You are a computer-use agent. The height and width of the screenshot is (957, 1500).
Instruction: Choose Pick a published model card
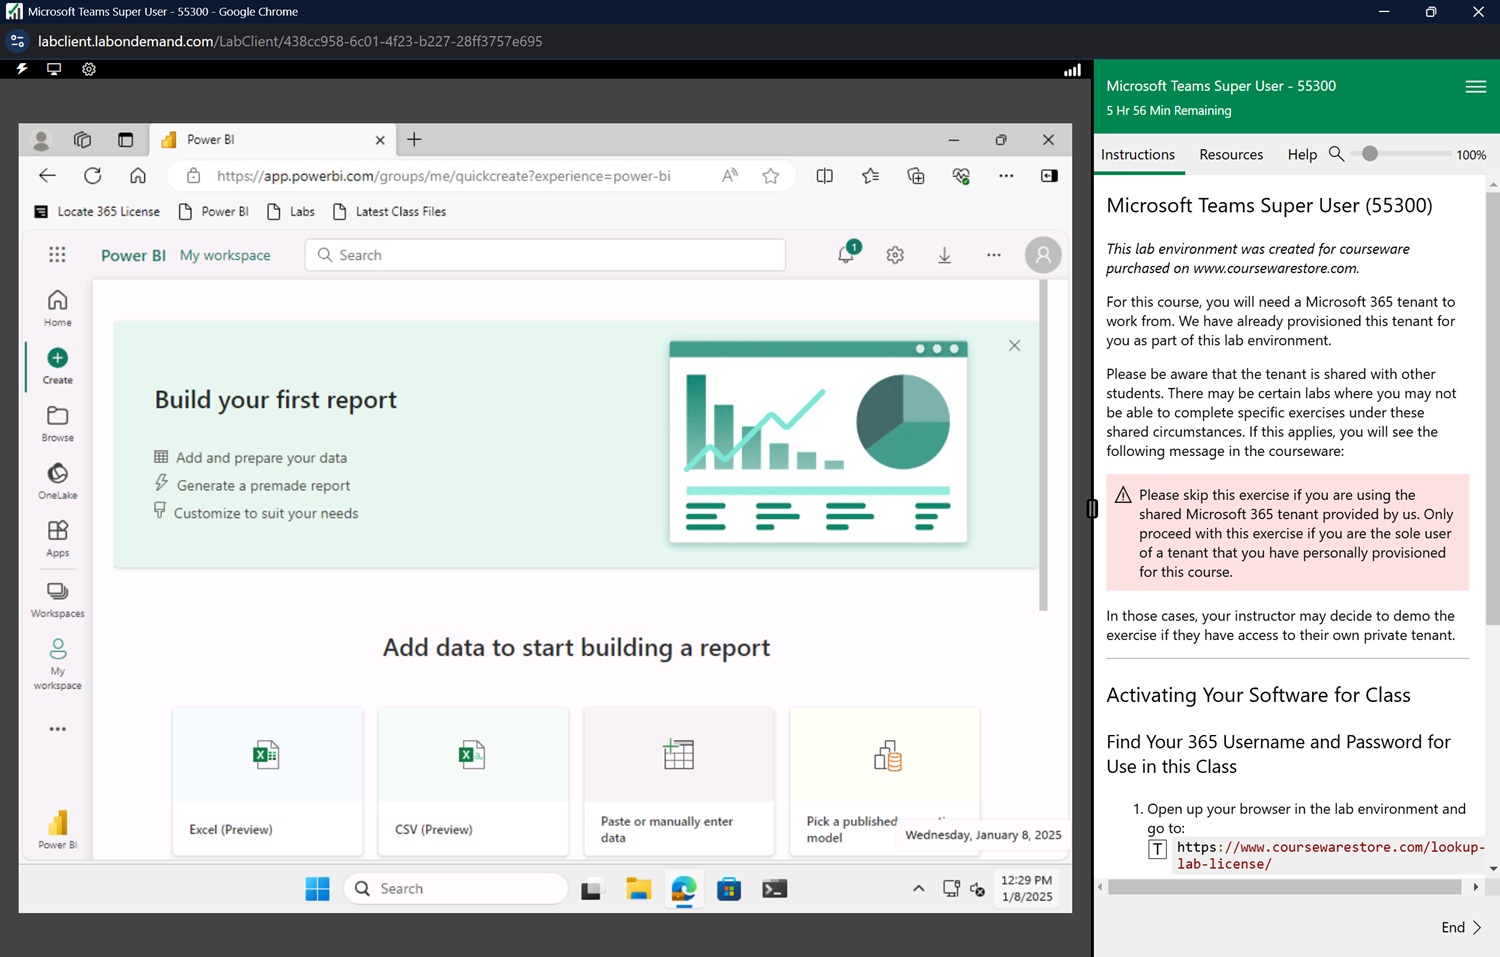tap(884, 781)
